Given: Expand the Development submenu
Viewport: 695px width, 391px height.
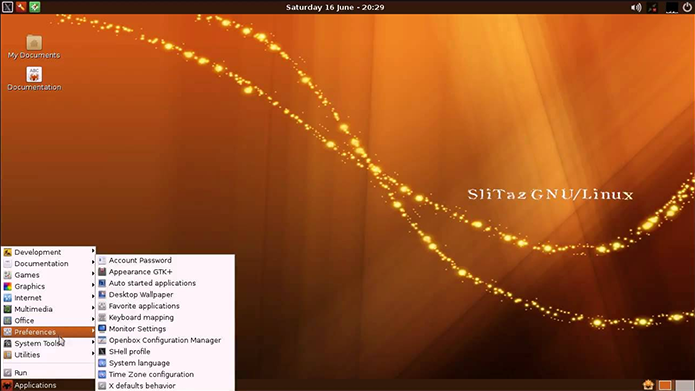Looking at the screenshot, I should 49,252.
